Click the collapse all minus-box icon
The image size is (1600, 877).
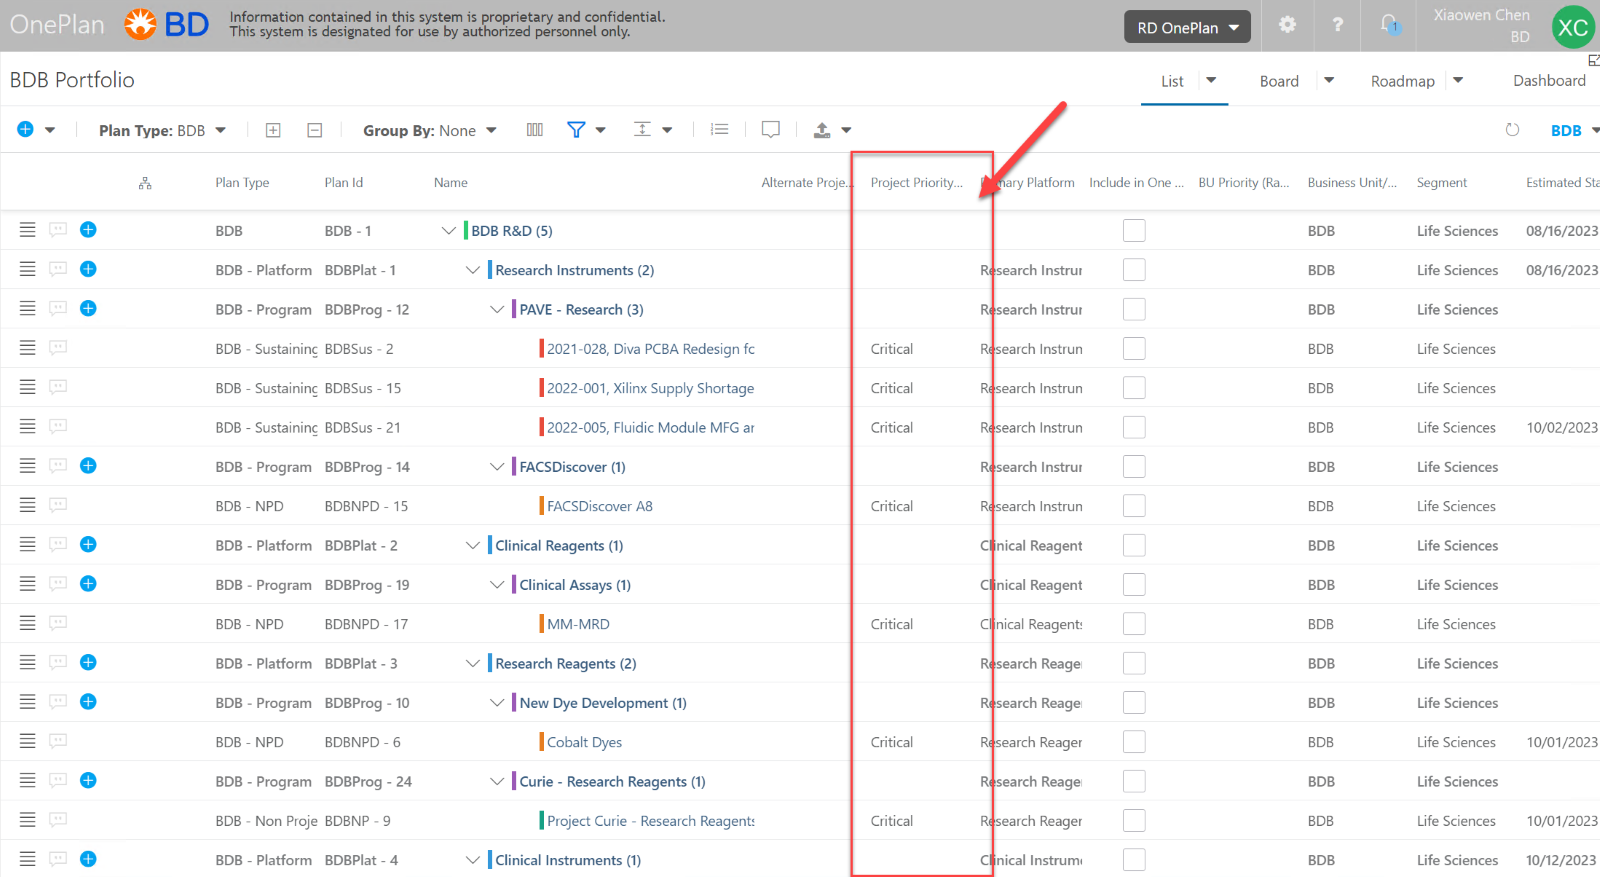[315, 130]
